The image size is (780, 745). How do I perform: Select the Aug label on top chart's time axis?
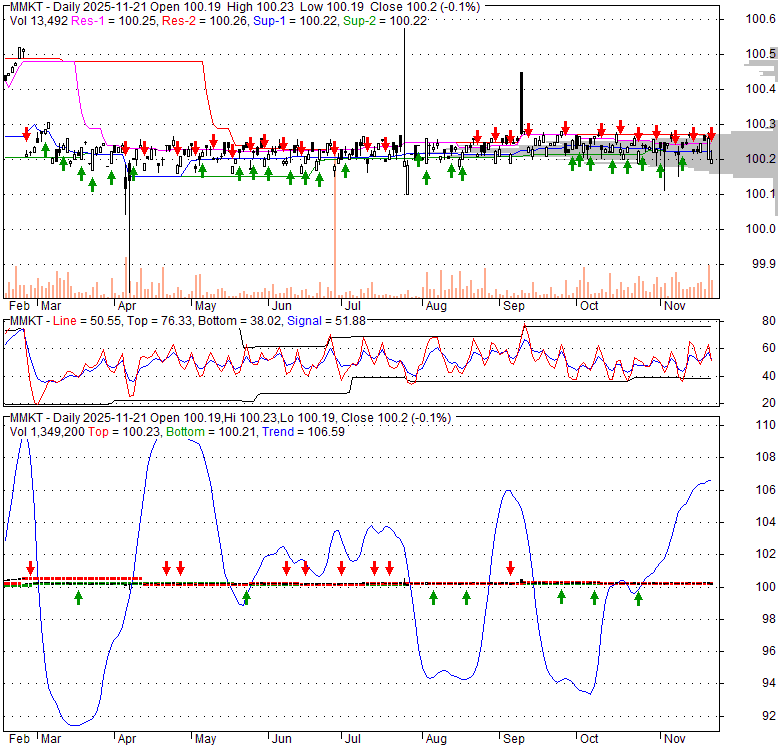(x=435, y=305)
